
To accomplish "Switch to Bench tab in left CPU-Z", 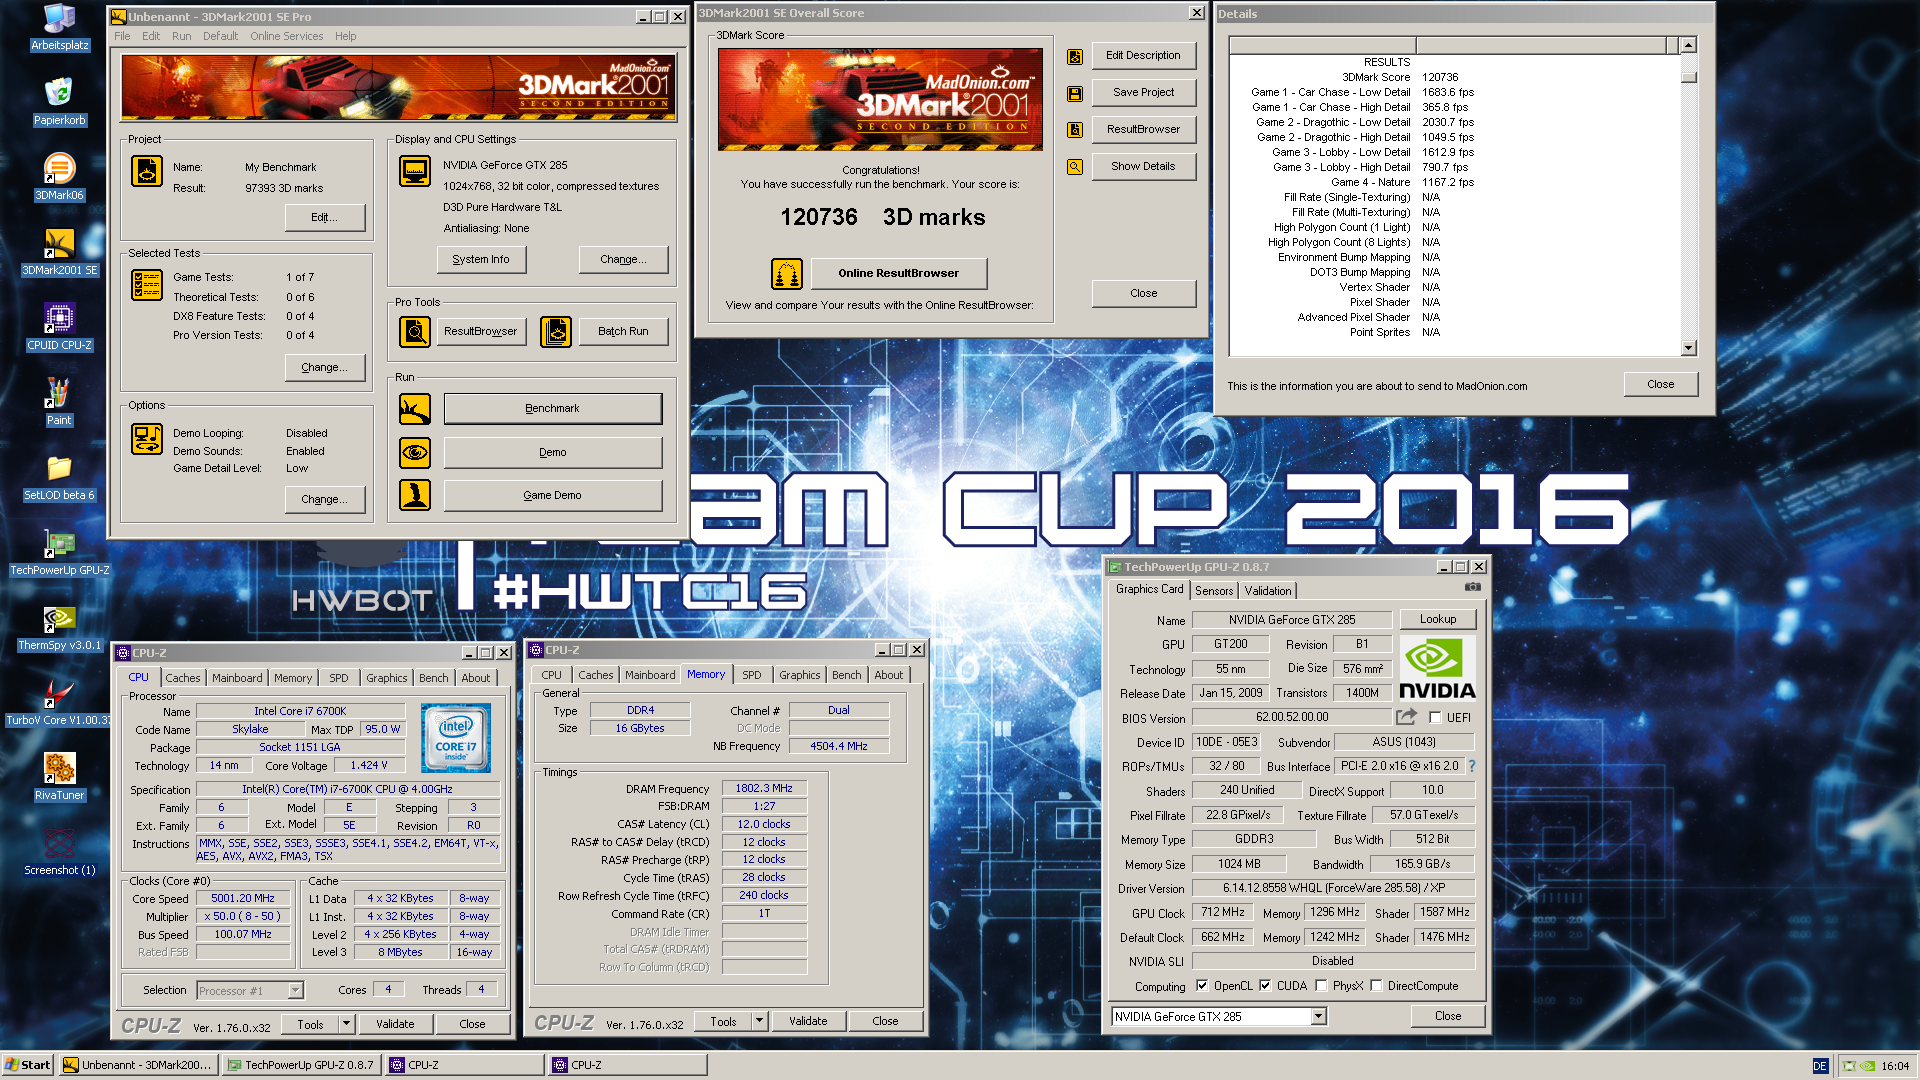I will (433, 678).
